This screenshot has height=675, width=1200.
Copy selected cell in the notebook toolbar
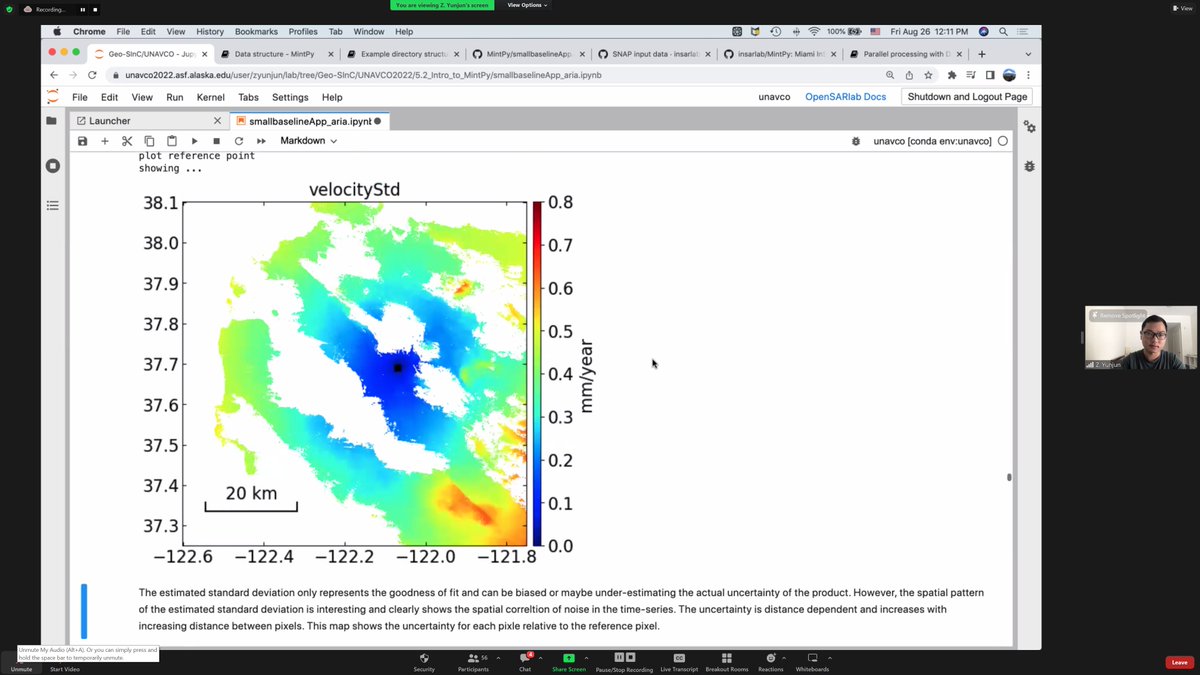click(x=149, y=141)
